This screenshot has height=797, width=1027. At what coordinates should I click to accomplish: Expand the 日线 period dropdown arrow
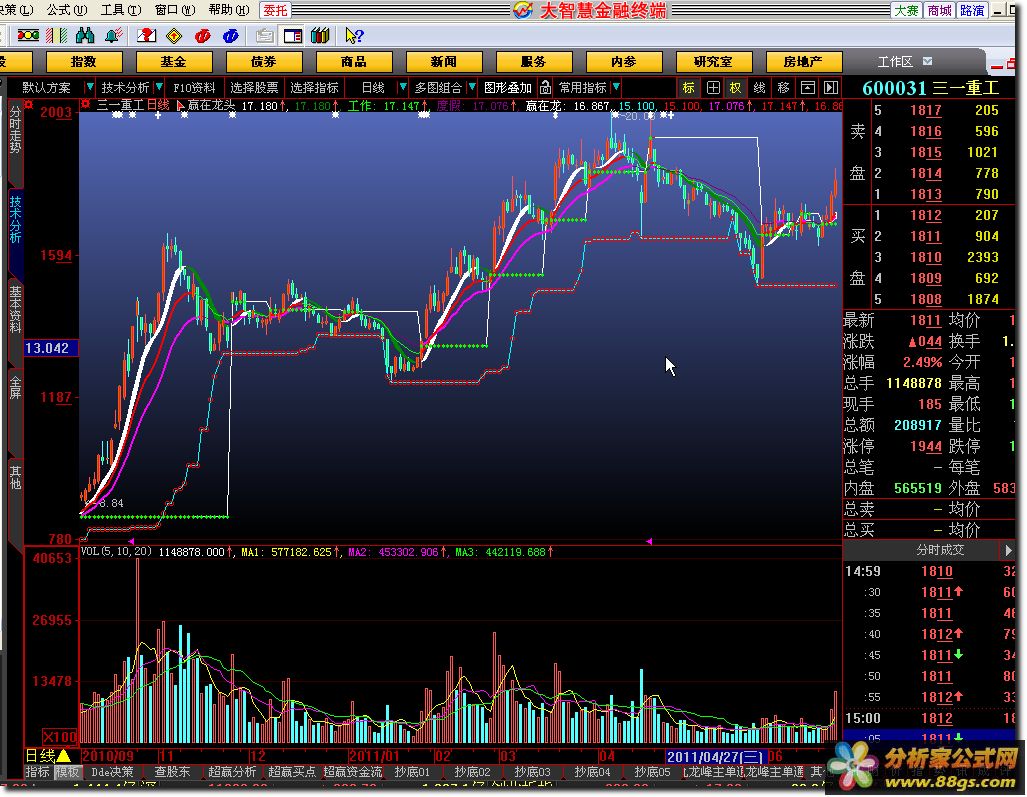[403, 87]
